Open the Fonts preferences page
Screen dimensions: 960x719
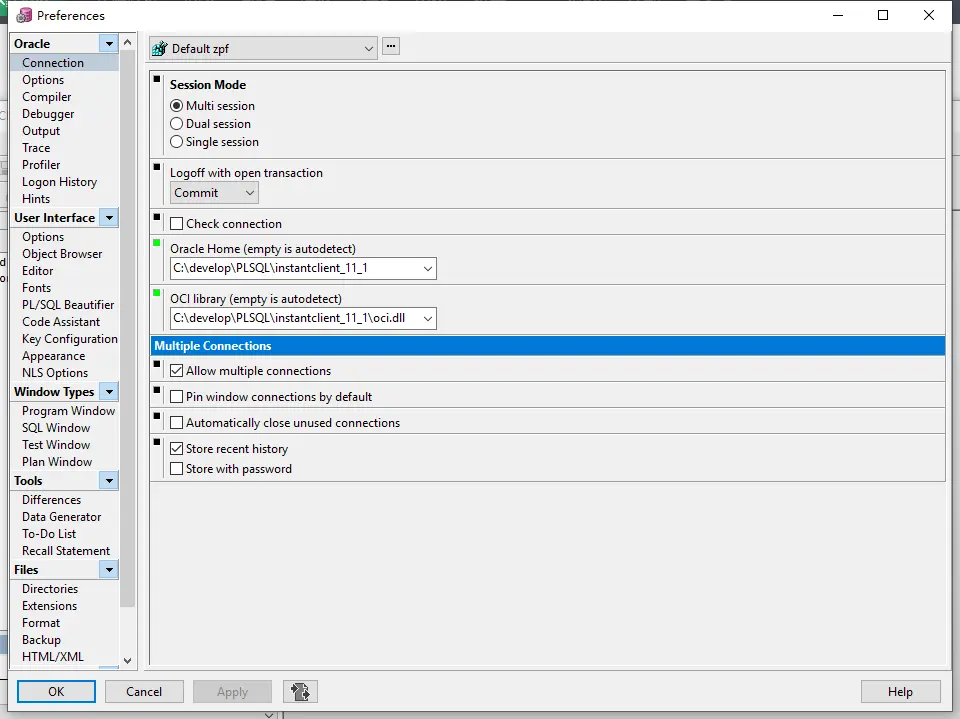36,288
